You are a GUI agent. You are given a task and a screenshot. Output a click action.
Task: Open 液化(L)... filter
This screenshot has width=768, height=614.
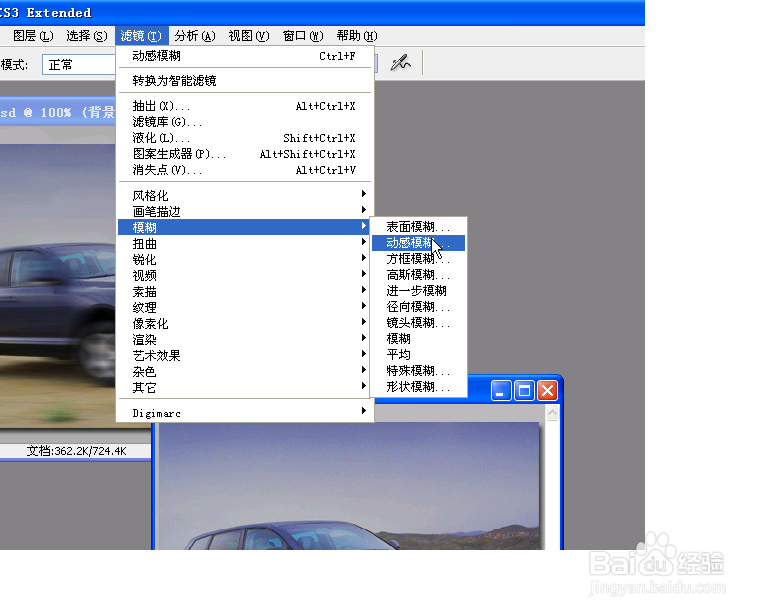pos(244,138)
